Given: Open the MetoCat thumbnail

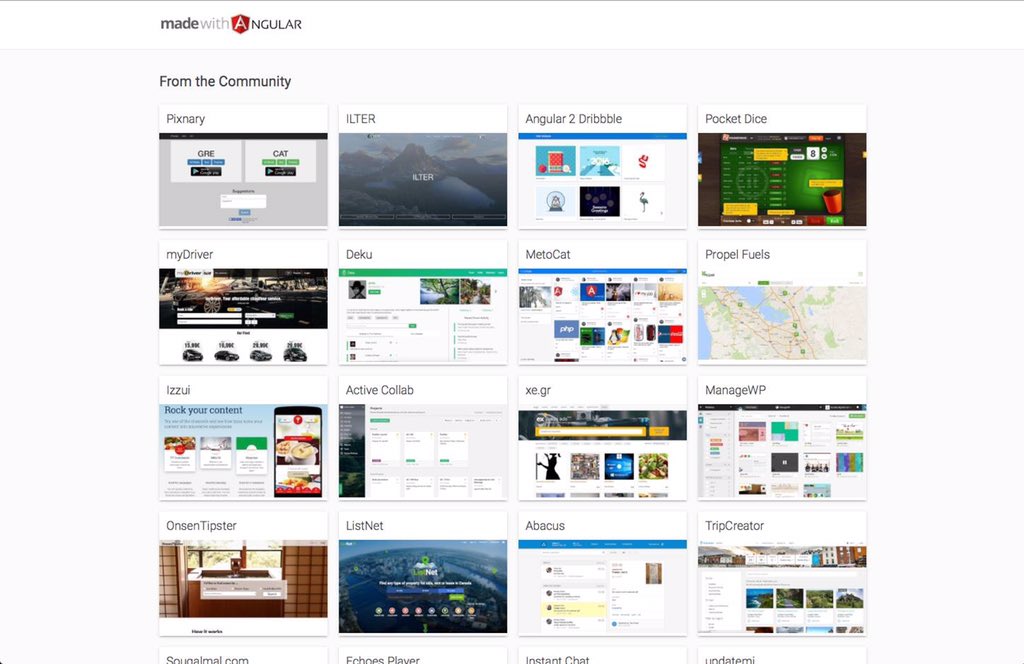Looking at the screenshot, I should pyautogui.click(x=602, y=315).
